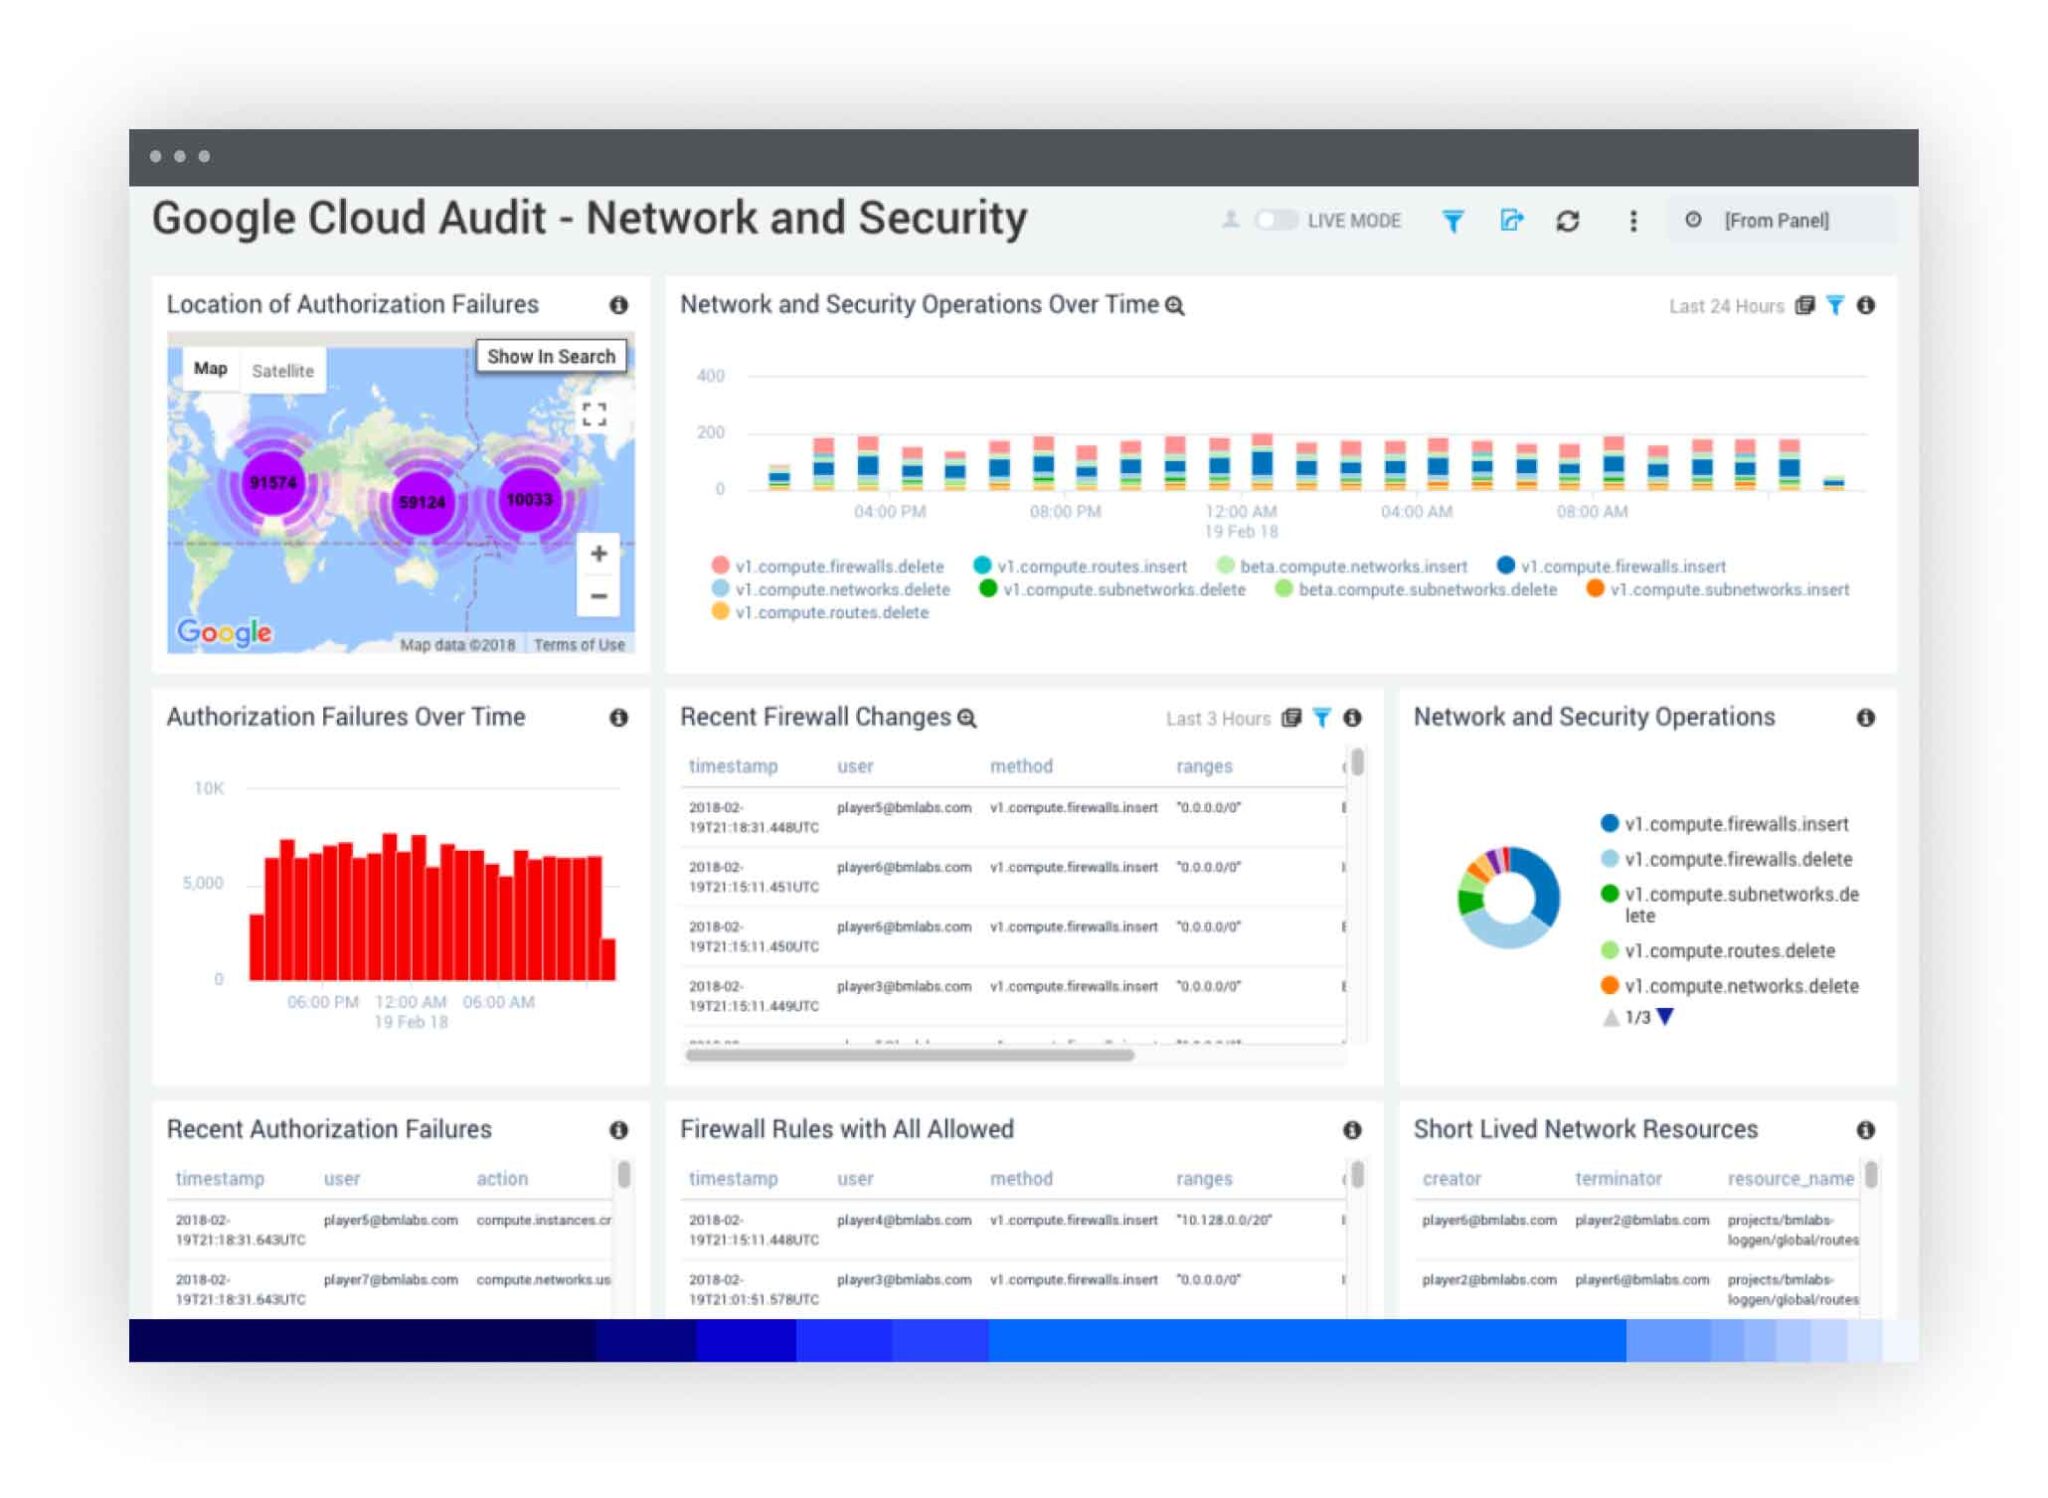2048x1498 pixels.
Task: Click the 91574 cluster on the map
Action: (x=273, y=483)
